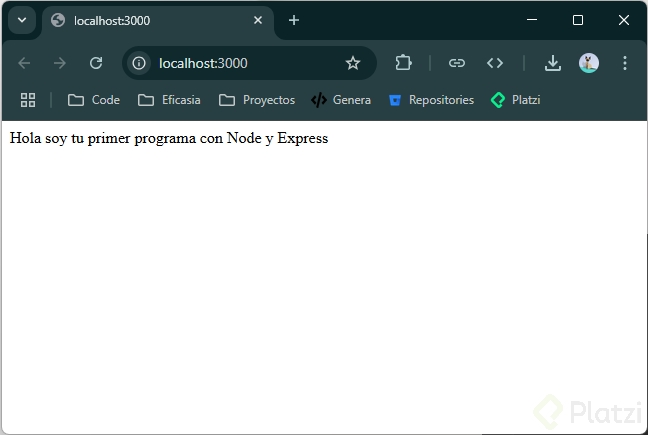
Task: Open the profile avatar menu
Action: [589, 63]
